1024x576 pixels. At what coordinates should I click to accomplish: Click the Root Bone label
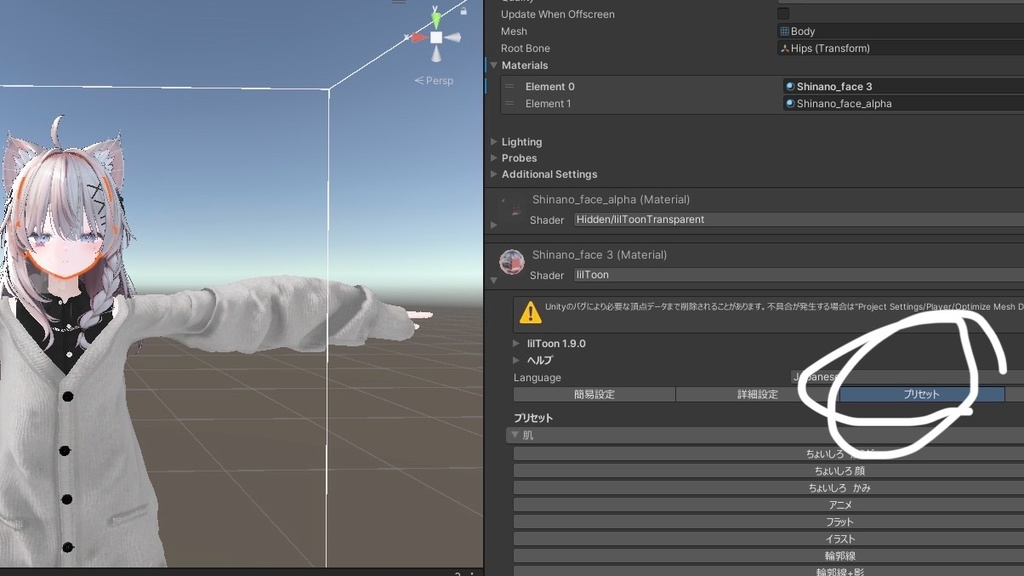point(525,48)
